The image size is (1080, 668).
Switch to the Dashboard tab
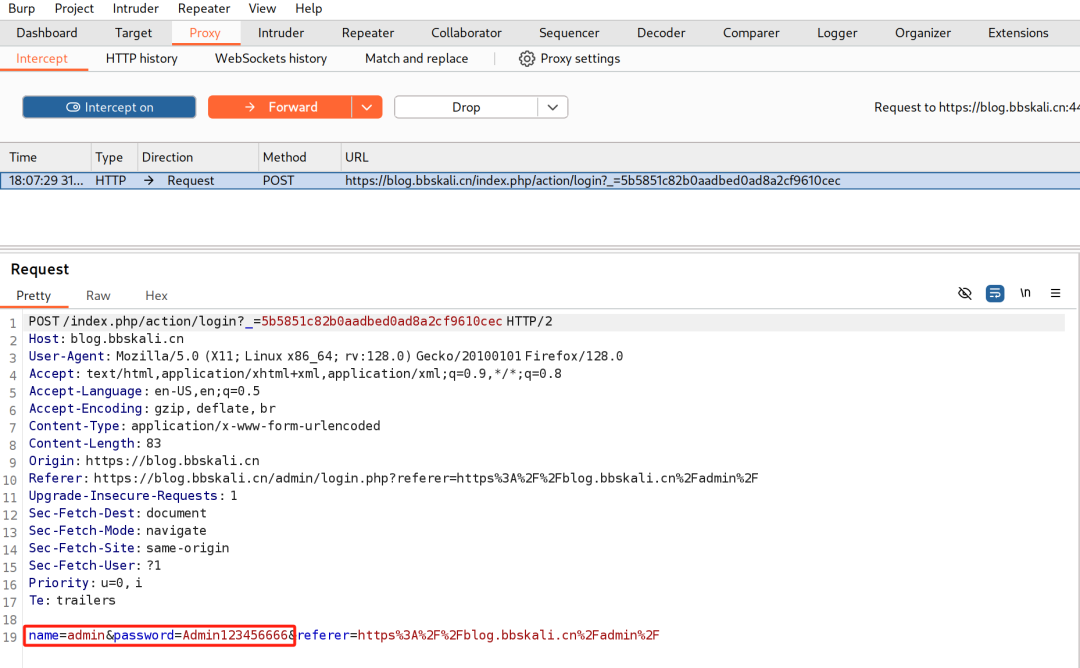(x=47, y=32)
